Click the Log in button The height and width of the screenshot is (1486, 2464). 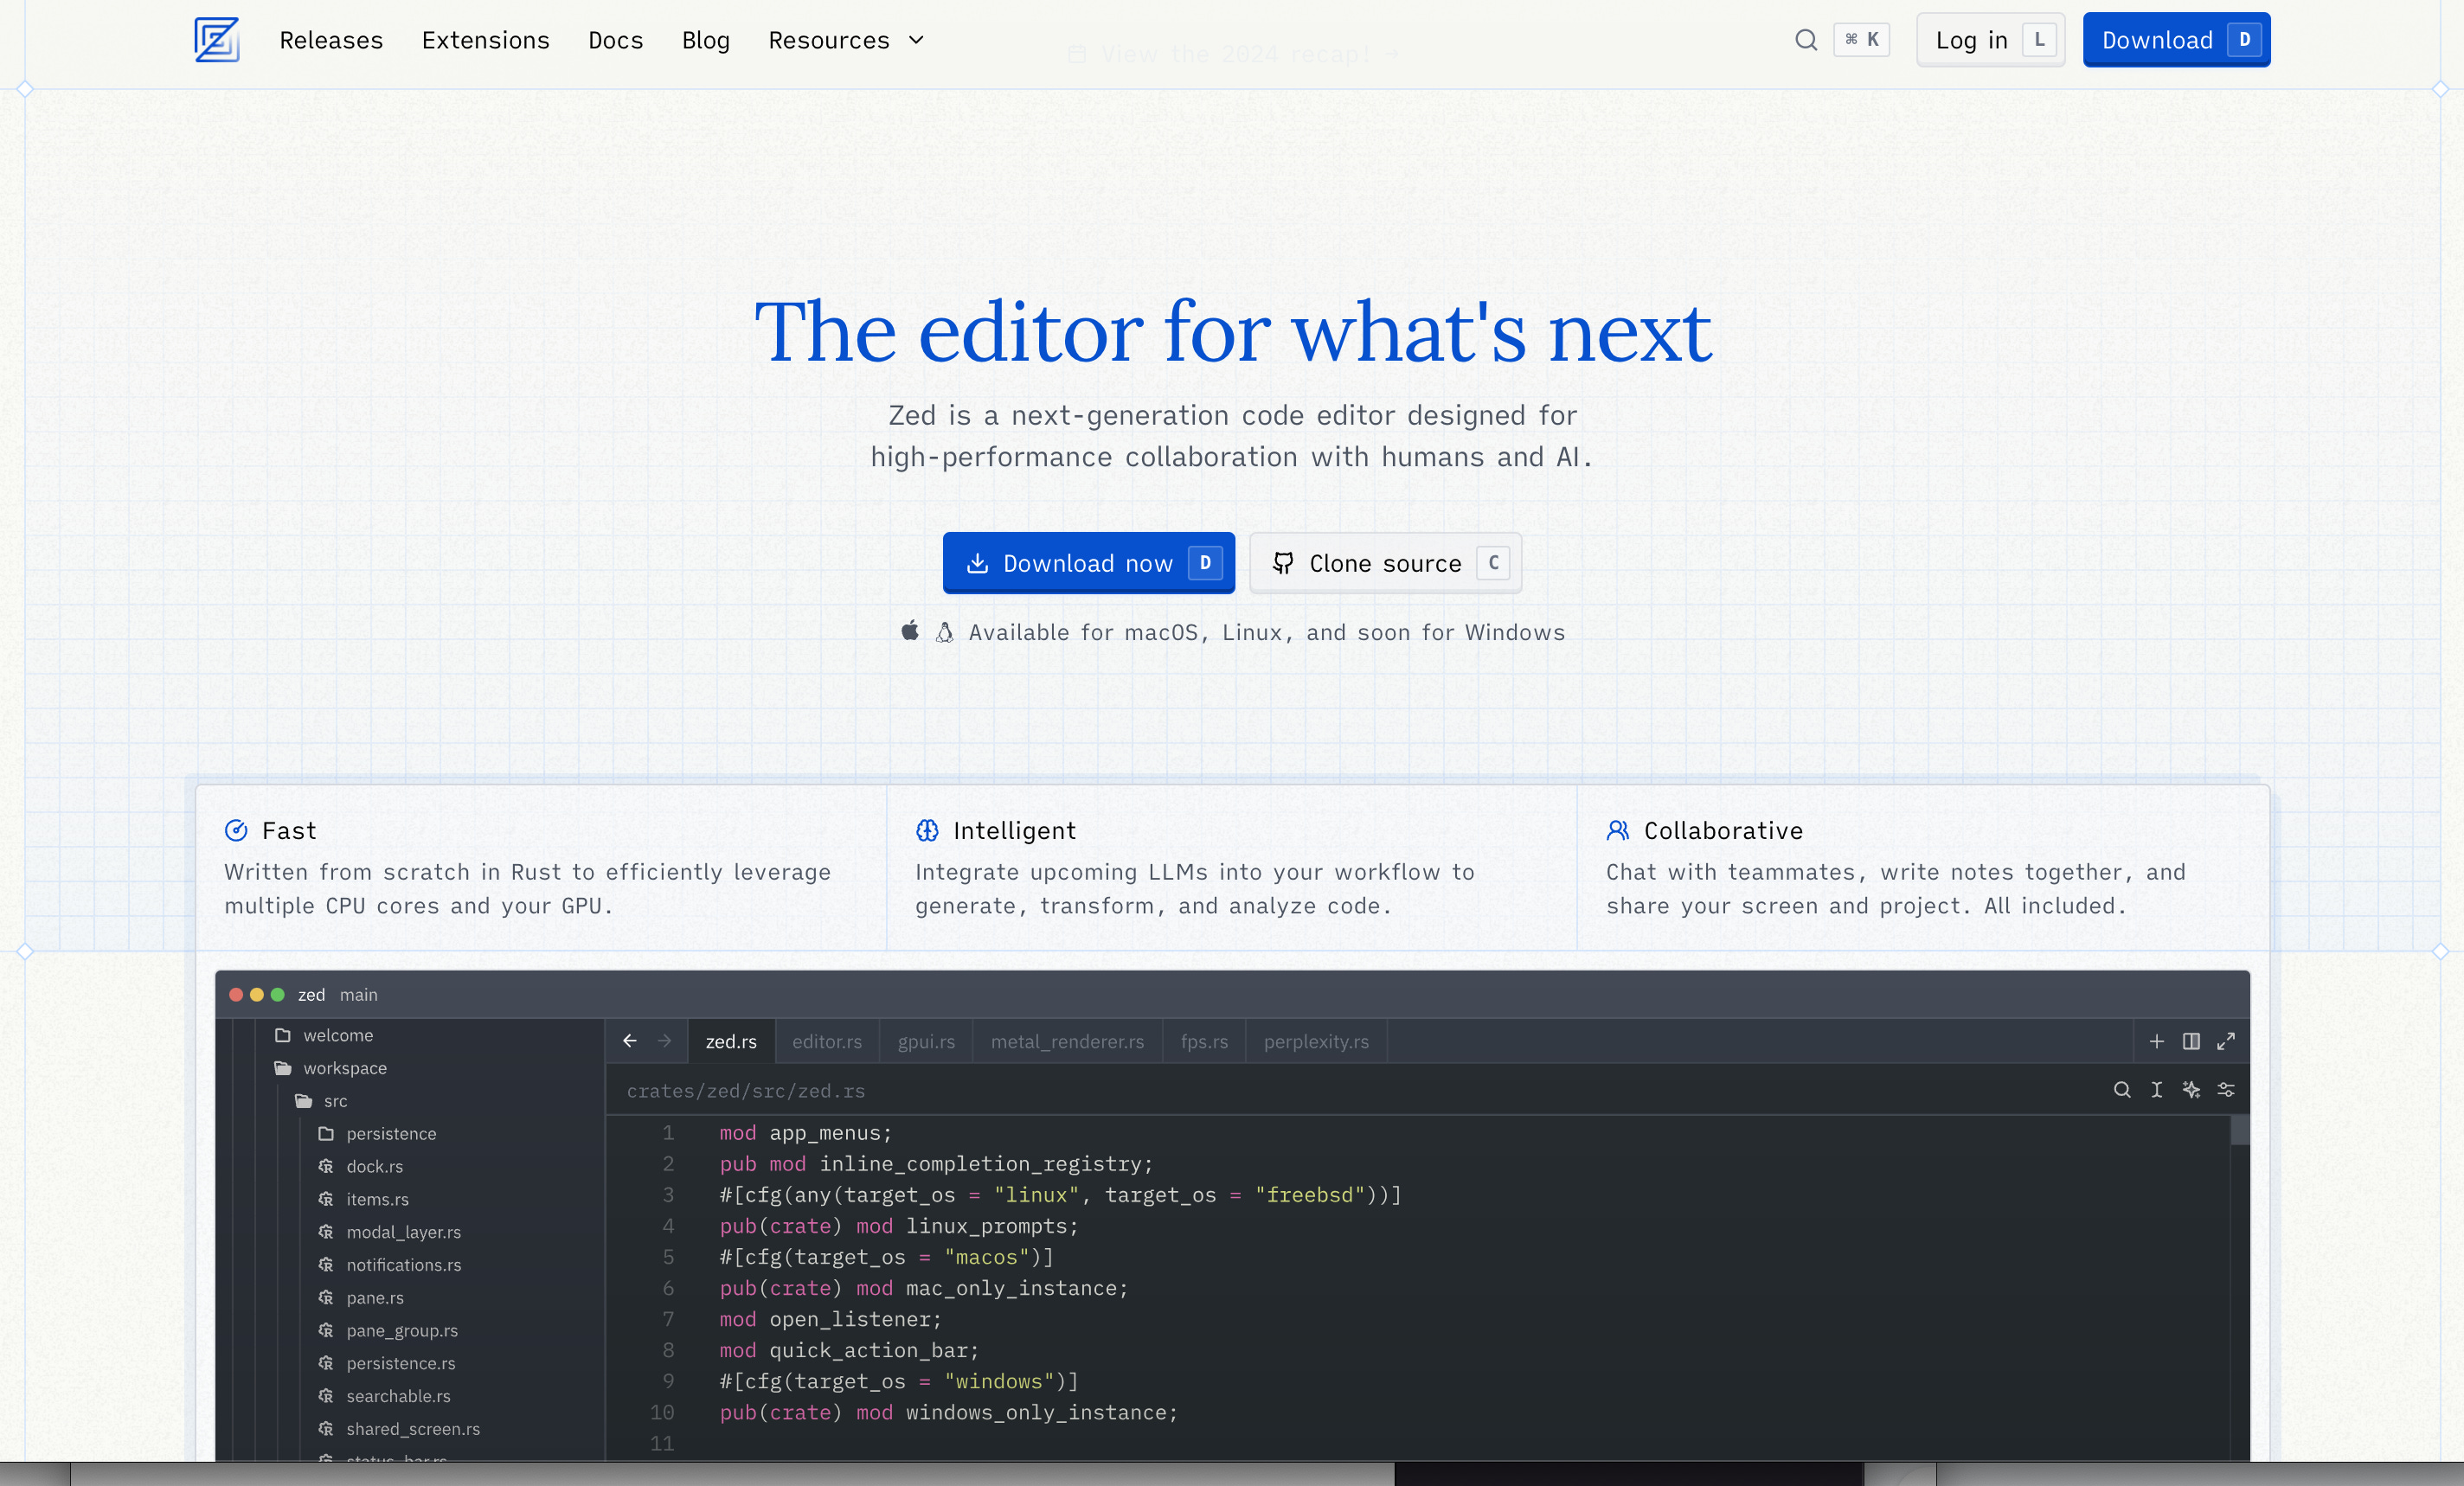pos(1990,40)
